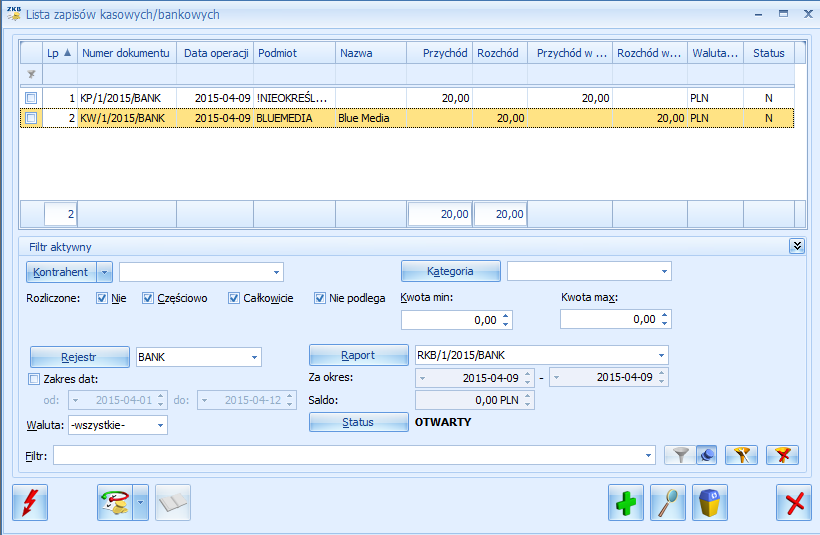Open the BANK register dropdown
Viewport: 820px width, 535px height.
click(254, 357)
